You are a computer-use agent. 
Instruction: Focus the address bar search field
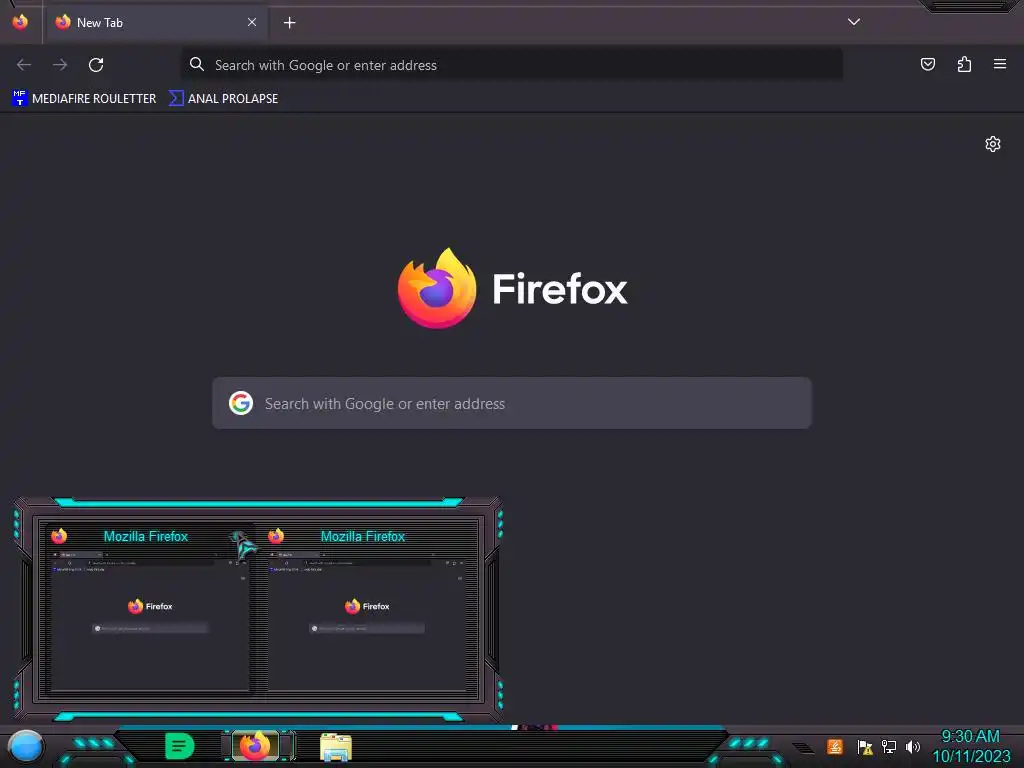coord(511,65)
